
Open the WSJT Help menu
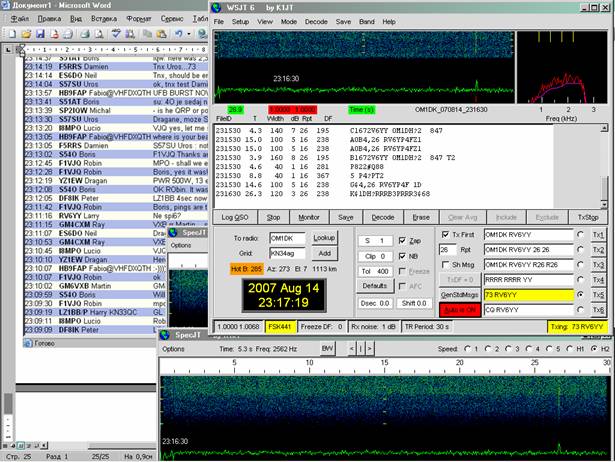pos(389,22)
